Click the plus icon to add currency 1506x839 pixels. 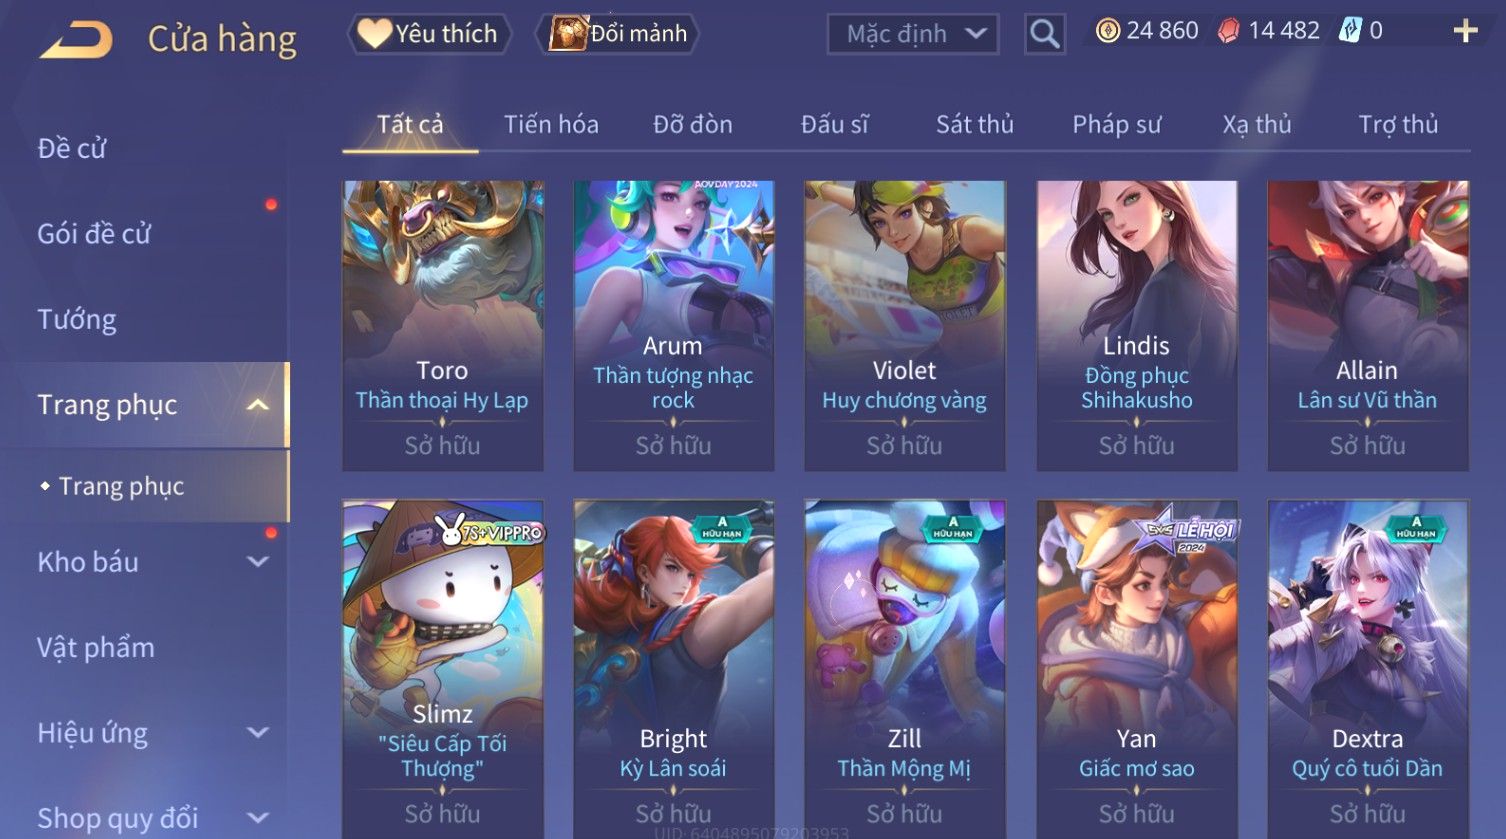point(1465,31)
